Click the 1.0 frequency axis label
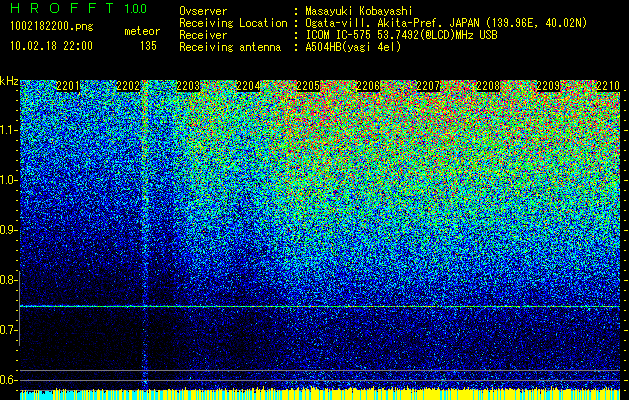The image size is (629, 400). point(9,180)
